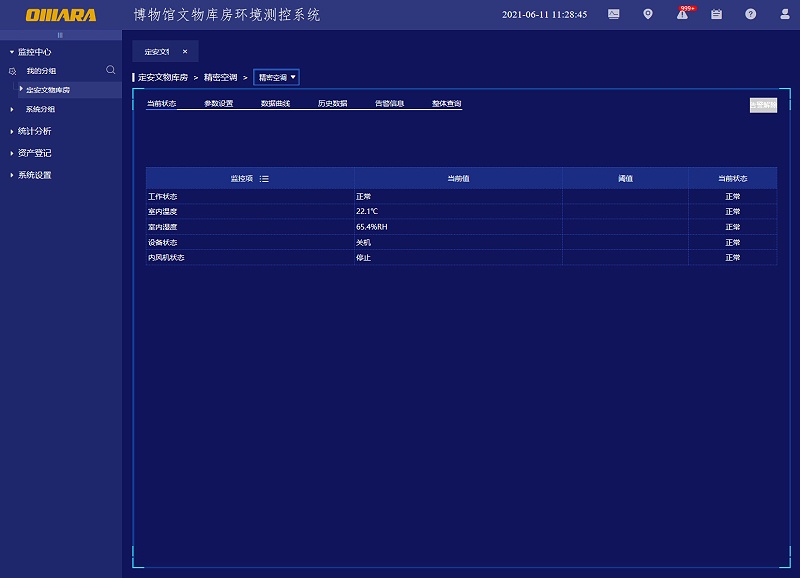
Task: Click the list icon next to 监控项
Action: (x=262, y=178)
